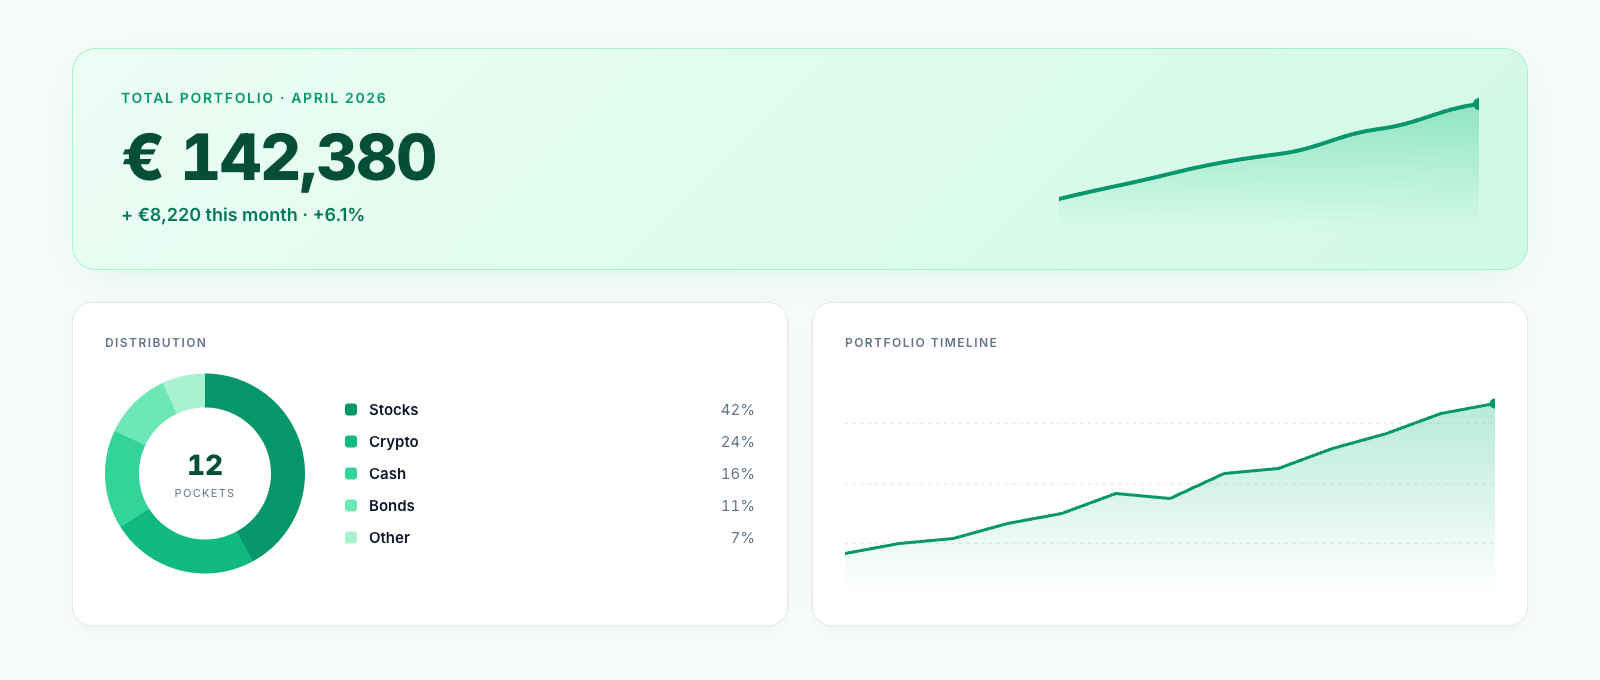Click the Bonds legend color swatch
This screenshot has height=680, width=1600.
coord(351,505)
